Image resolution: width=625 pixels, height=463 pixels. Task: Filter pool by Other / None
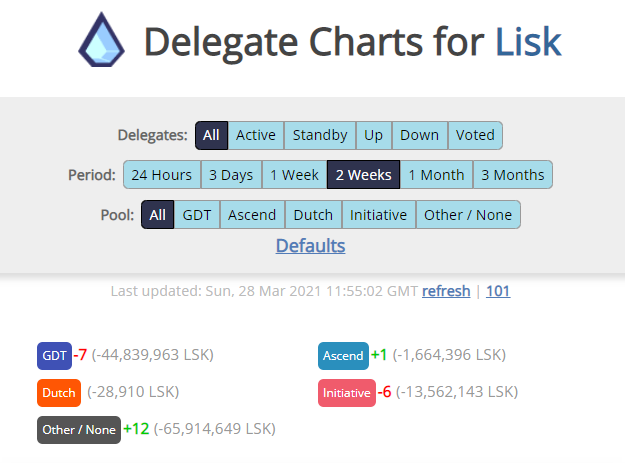click(x=468, y=215)
